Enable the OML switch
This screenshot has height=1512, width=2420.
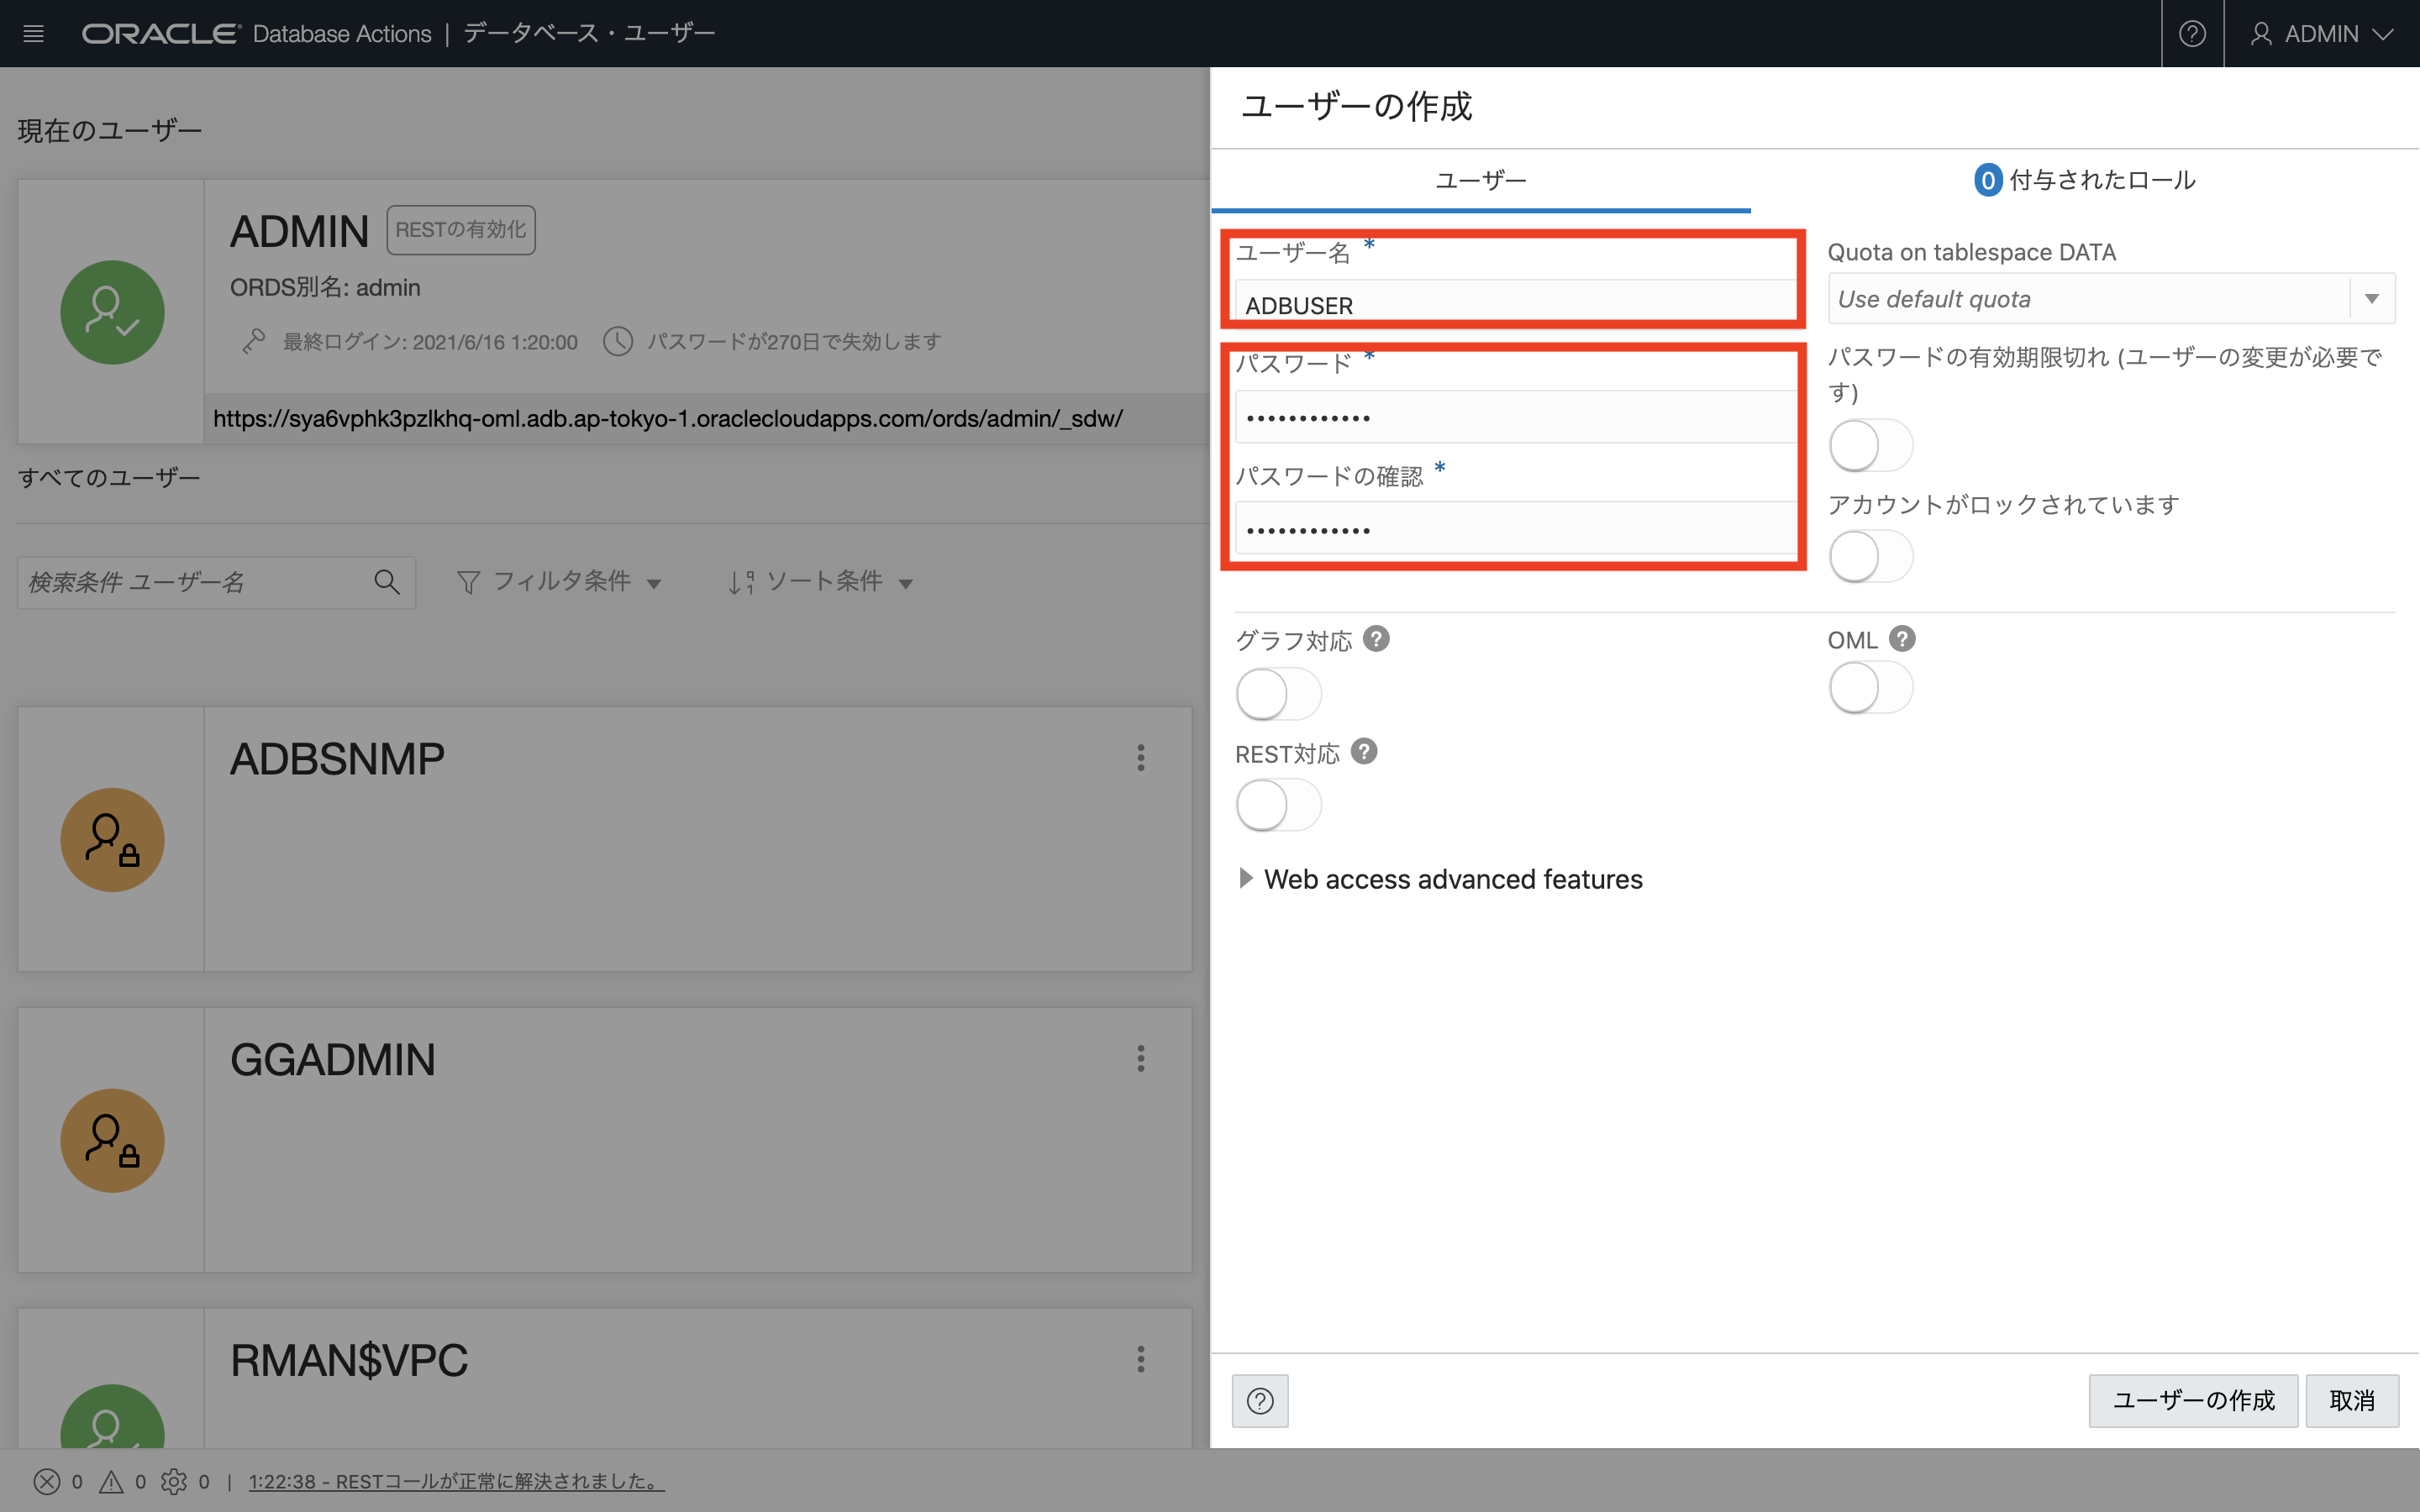[1870, 688]
